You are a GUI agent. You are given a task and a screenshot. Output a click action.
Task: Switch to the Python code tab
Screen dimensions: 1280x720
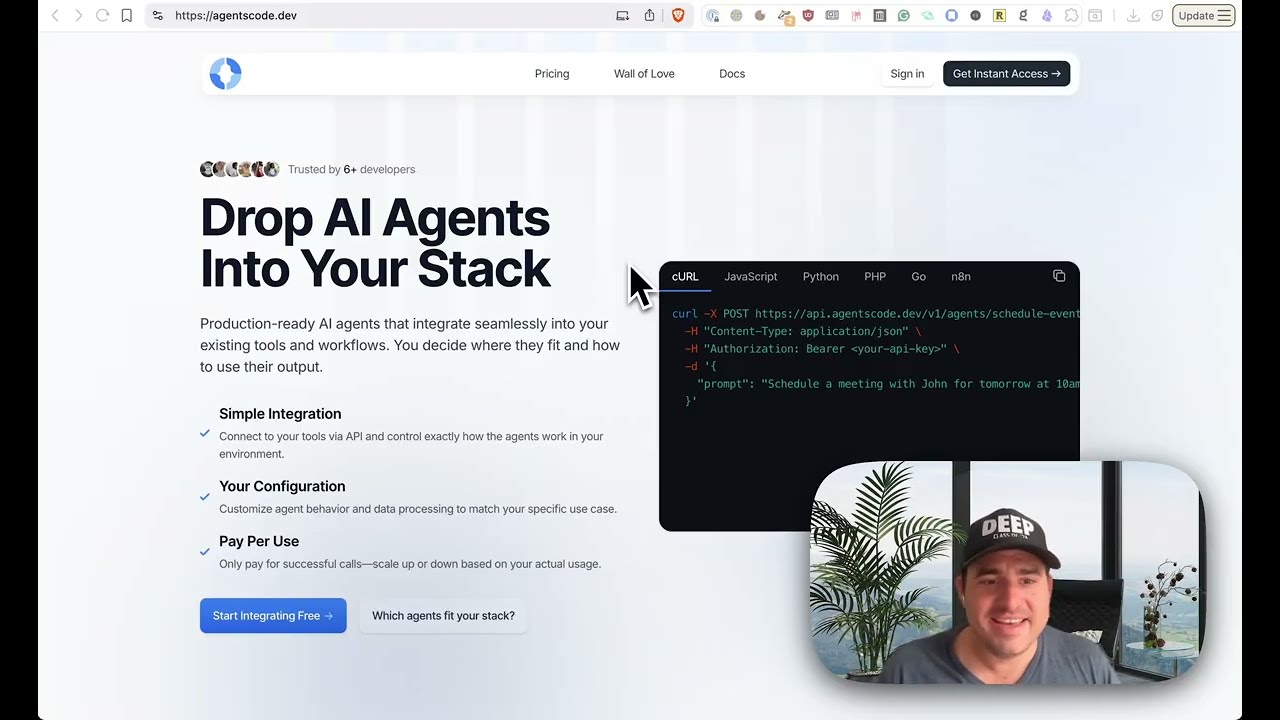point(820,276)
